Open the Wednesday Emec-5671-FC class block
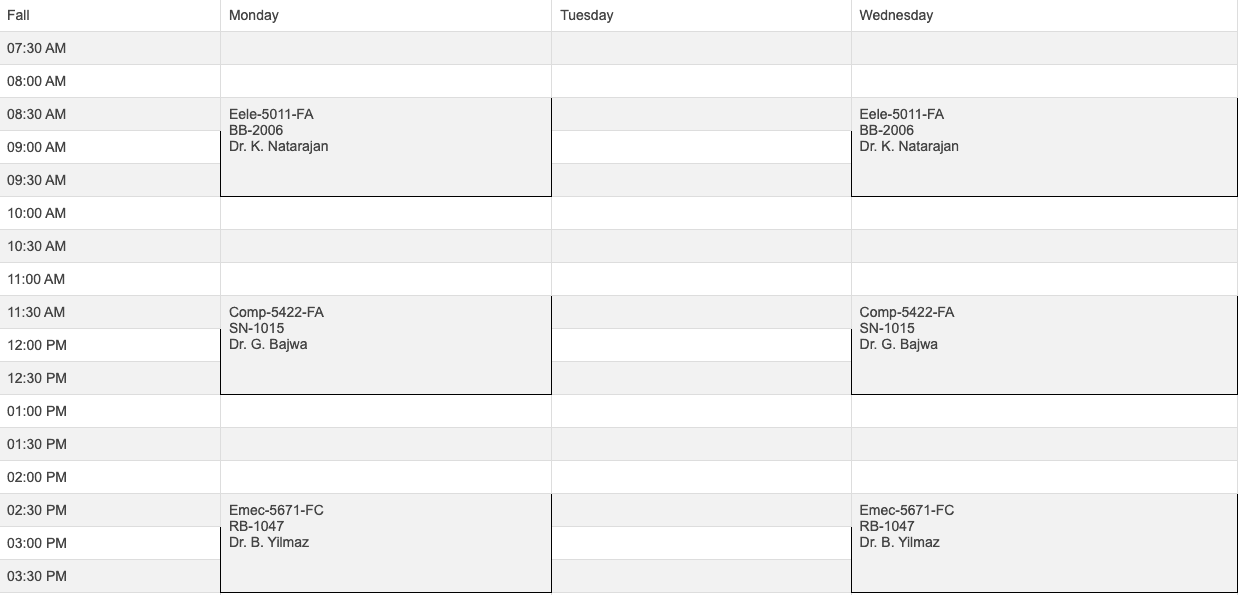1238x595 pixels. (1044, 543)
